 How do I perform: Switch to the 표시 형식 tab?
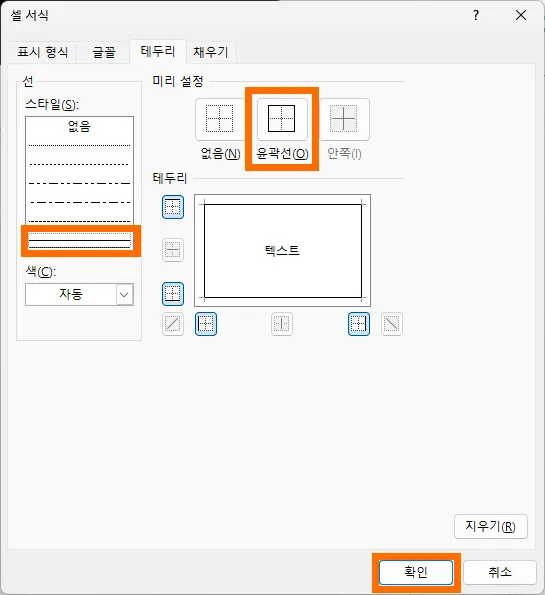coord(43,52)
